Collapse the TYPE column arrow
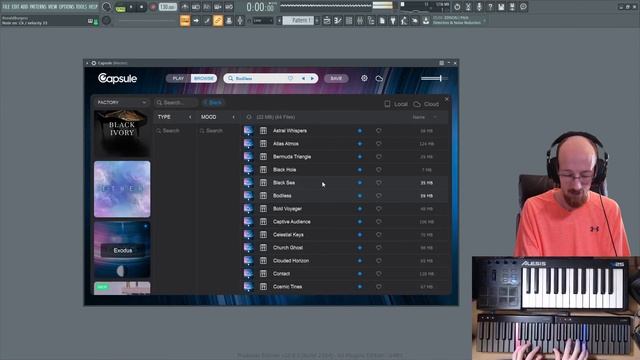Screen dimensions: 640x360 coord(190,117)
